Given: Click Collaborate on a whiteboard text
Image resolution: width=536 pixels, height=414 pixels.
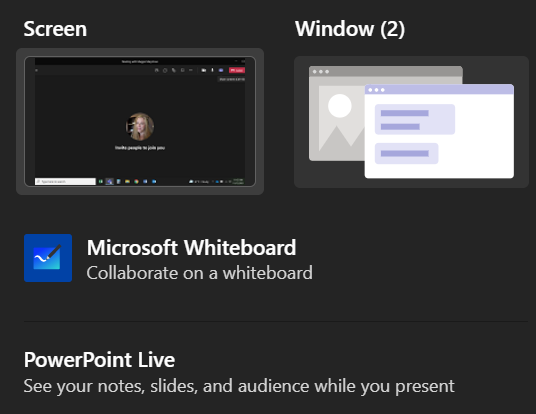Looking at the screenshot, I should (199, 273).
